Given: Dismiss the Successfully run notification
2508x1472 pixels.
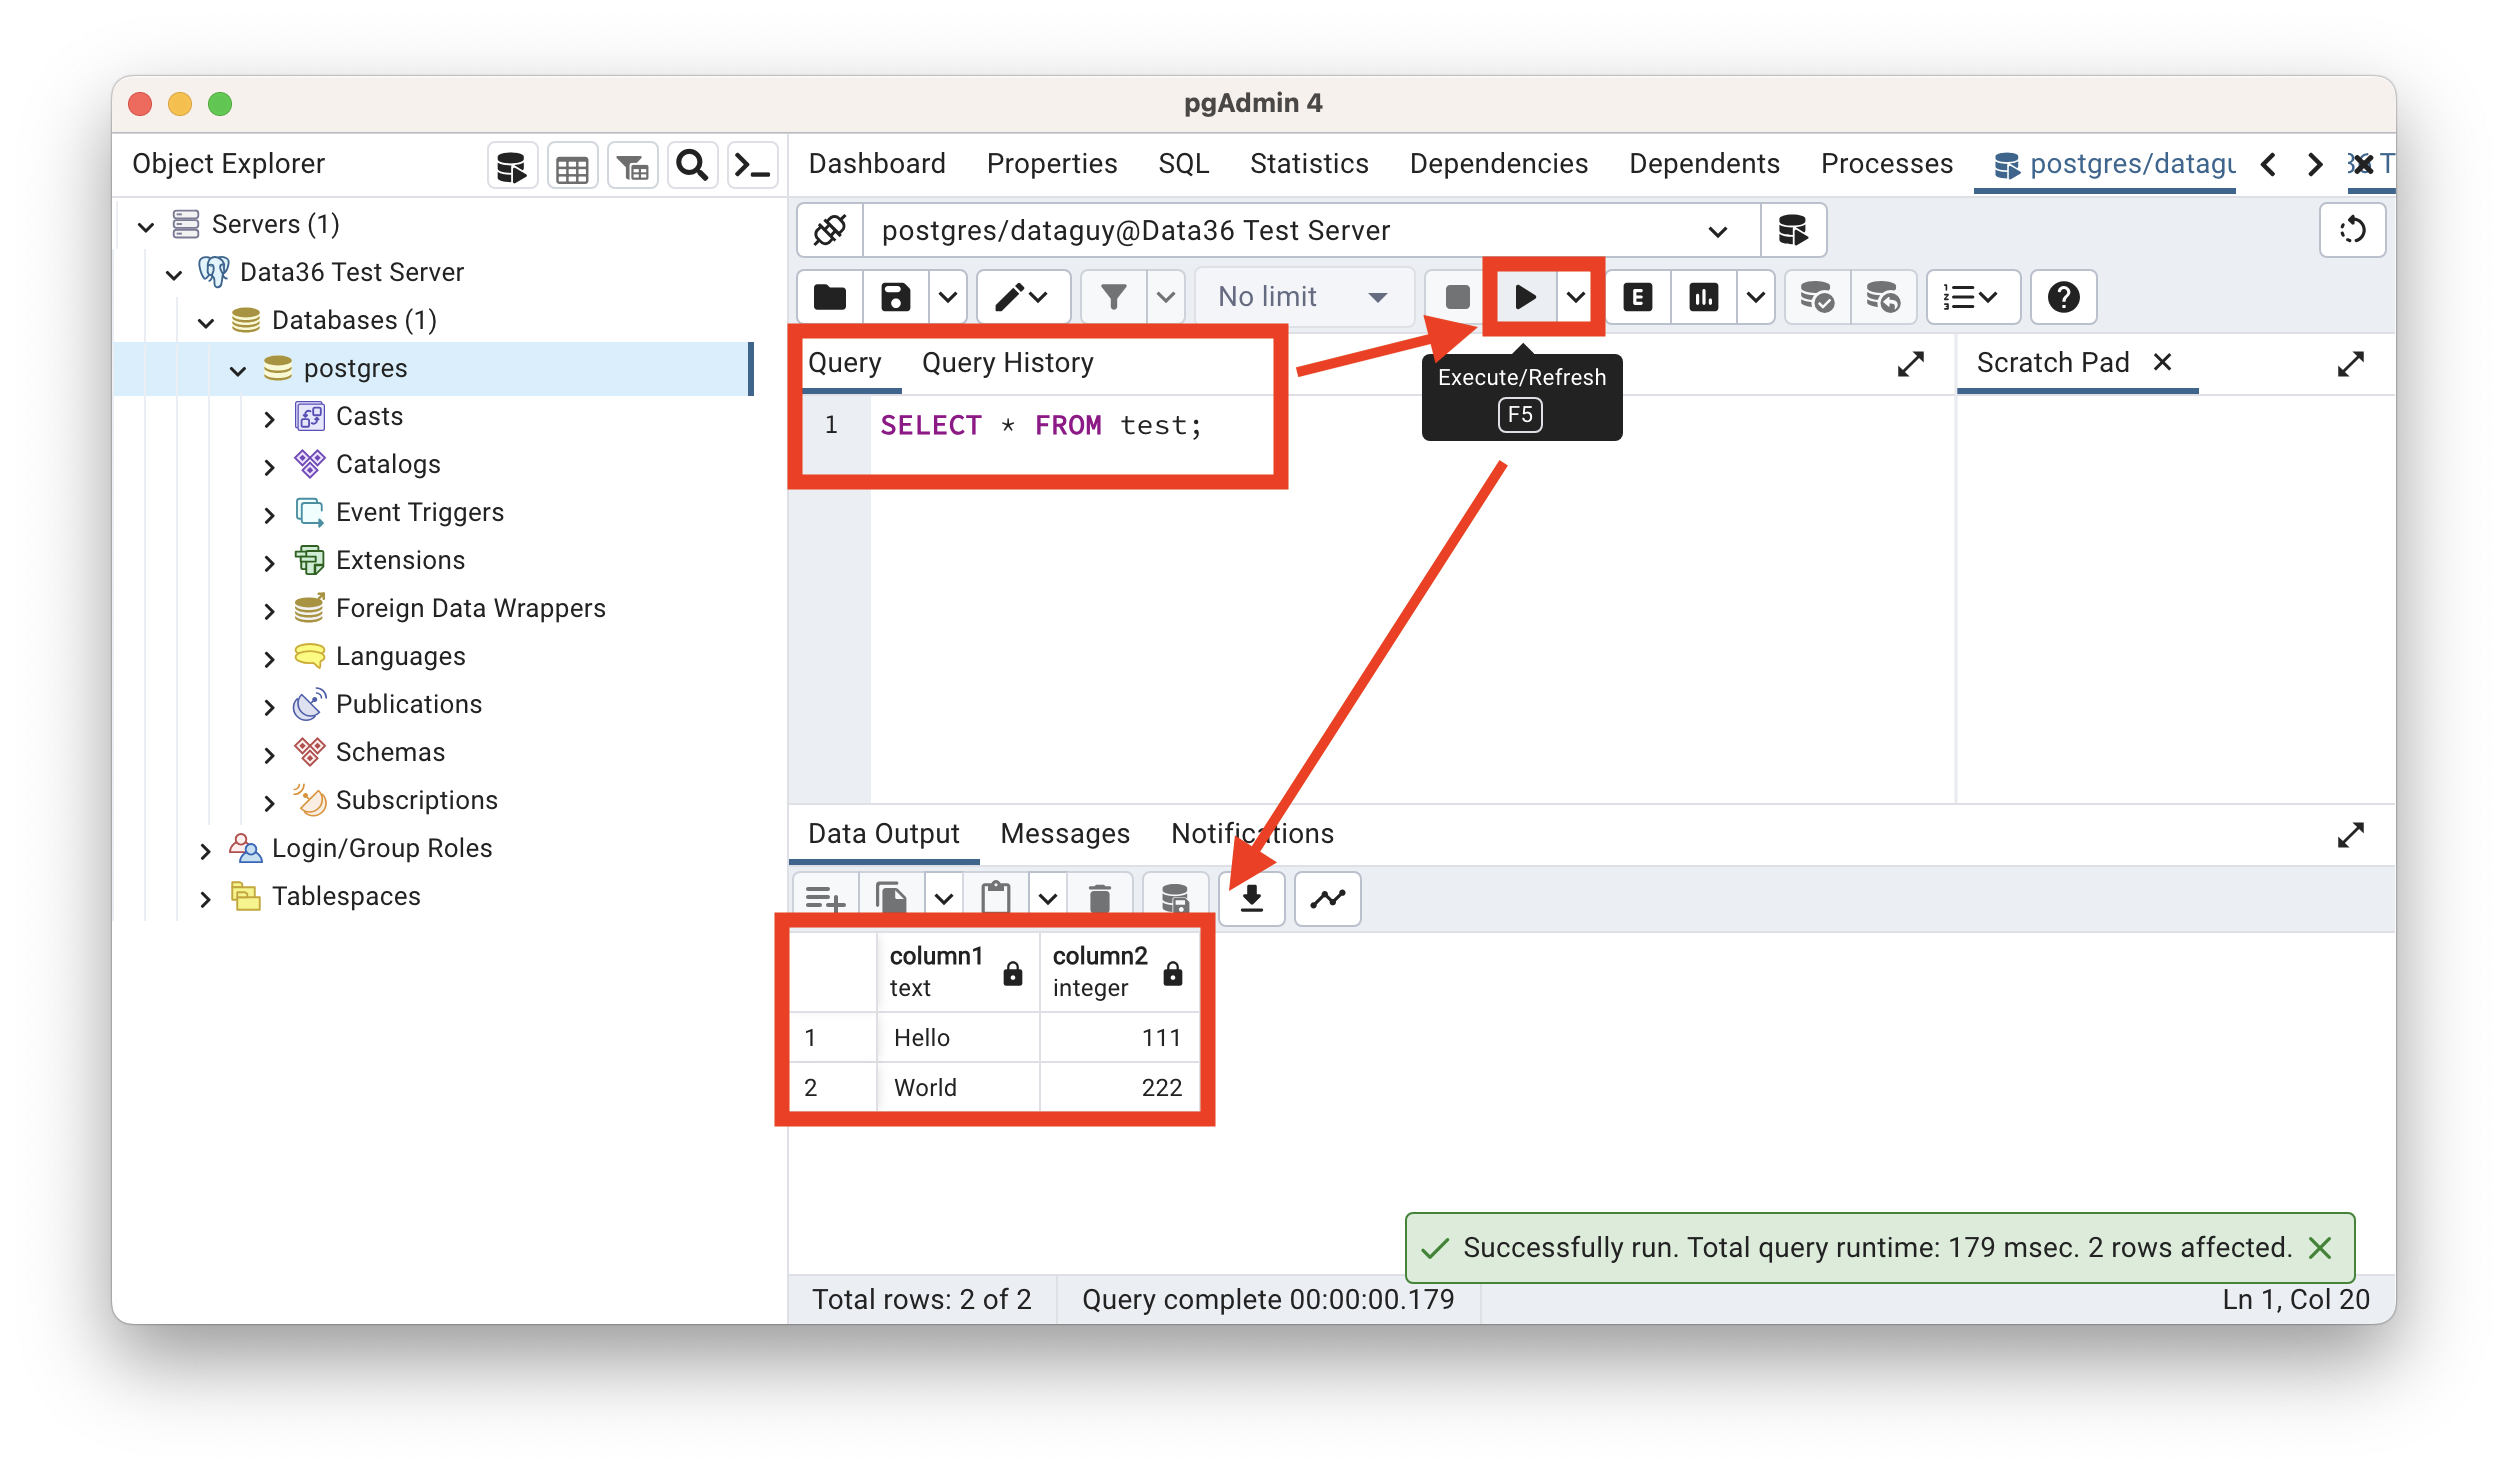Looking at the screenshot, I should click(x=2320, y=1247).
